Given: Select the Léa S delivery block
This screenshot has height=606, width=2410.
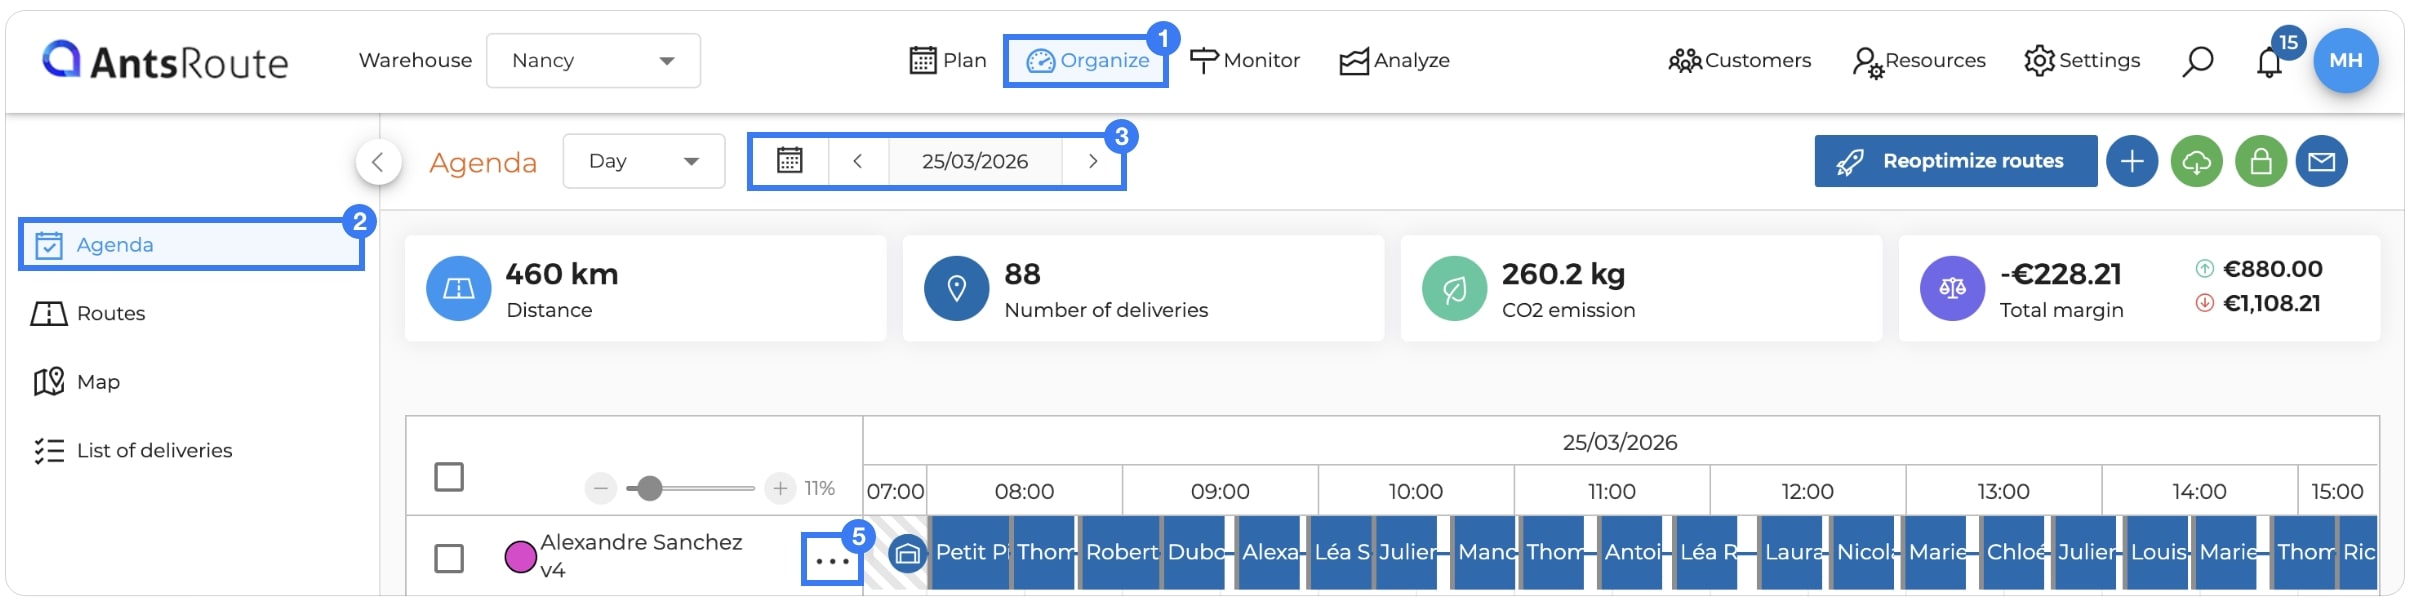Looking at the screenshot, I should pyautogui.click(x=1341, y=552).
